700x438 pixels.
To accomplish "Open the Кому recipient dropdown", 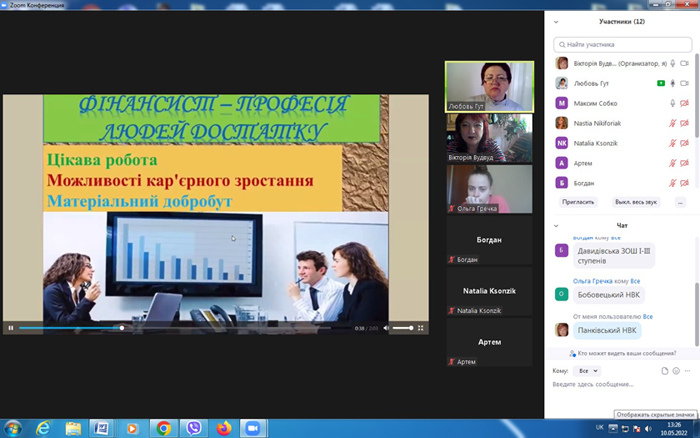I will click(587, 371).
